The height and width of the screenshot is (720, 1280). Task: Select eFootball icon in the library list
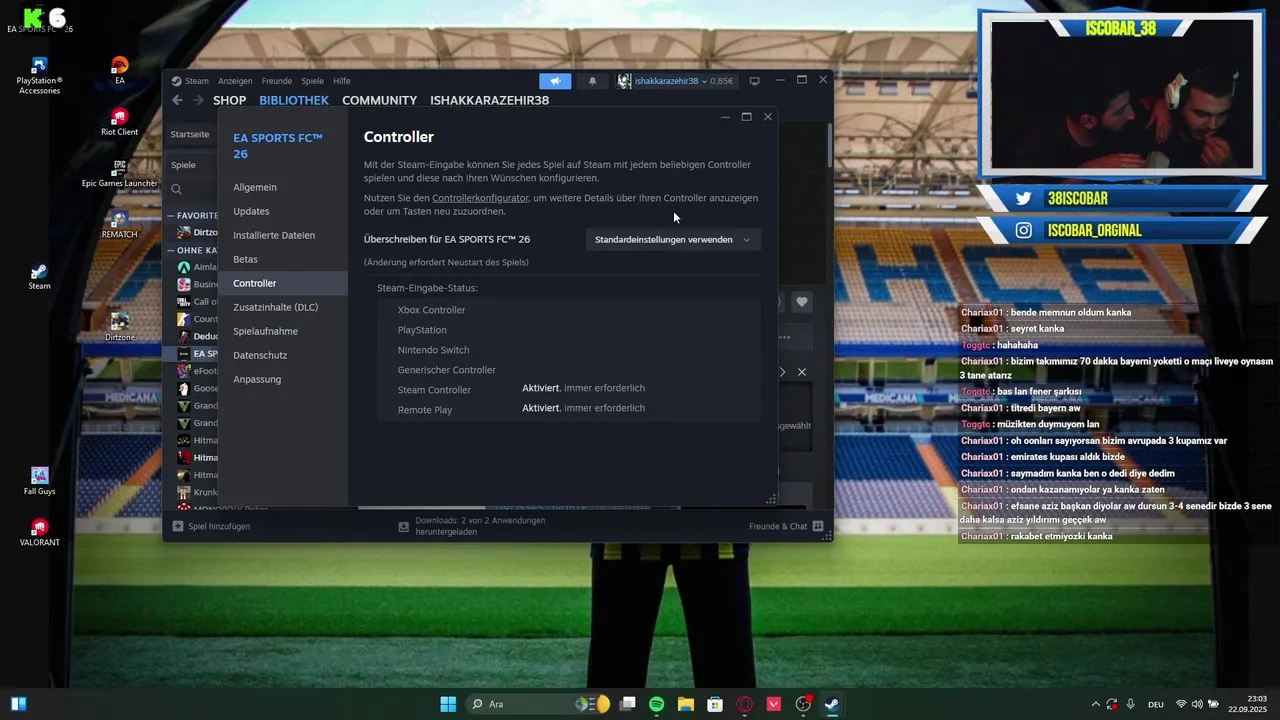[x=184, y=371]
